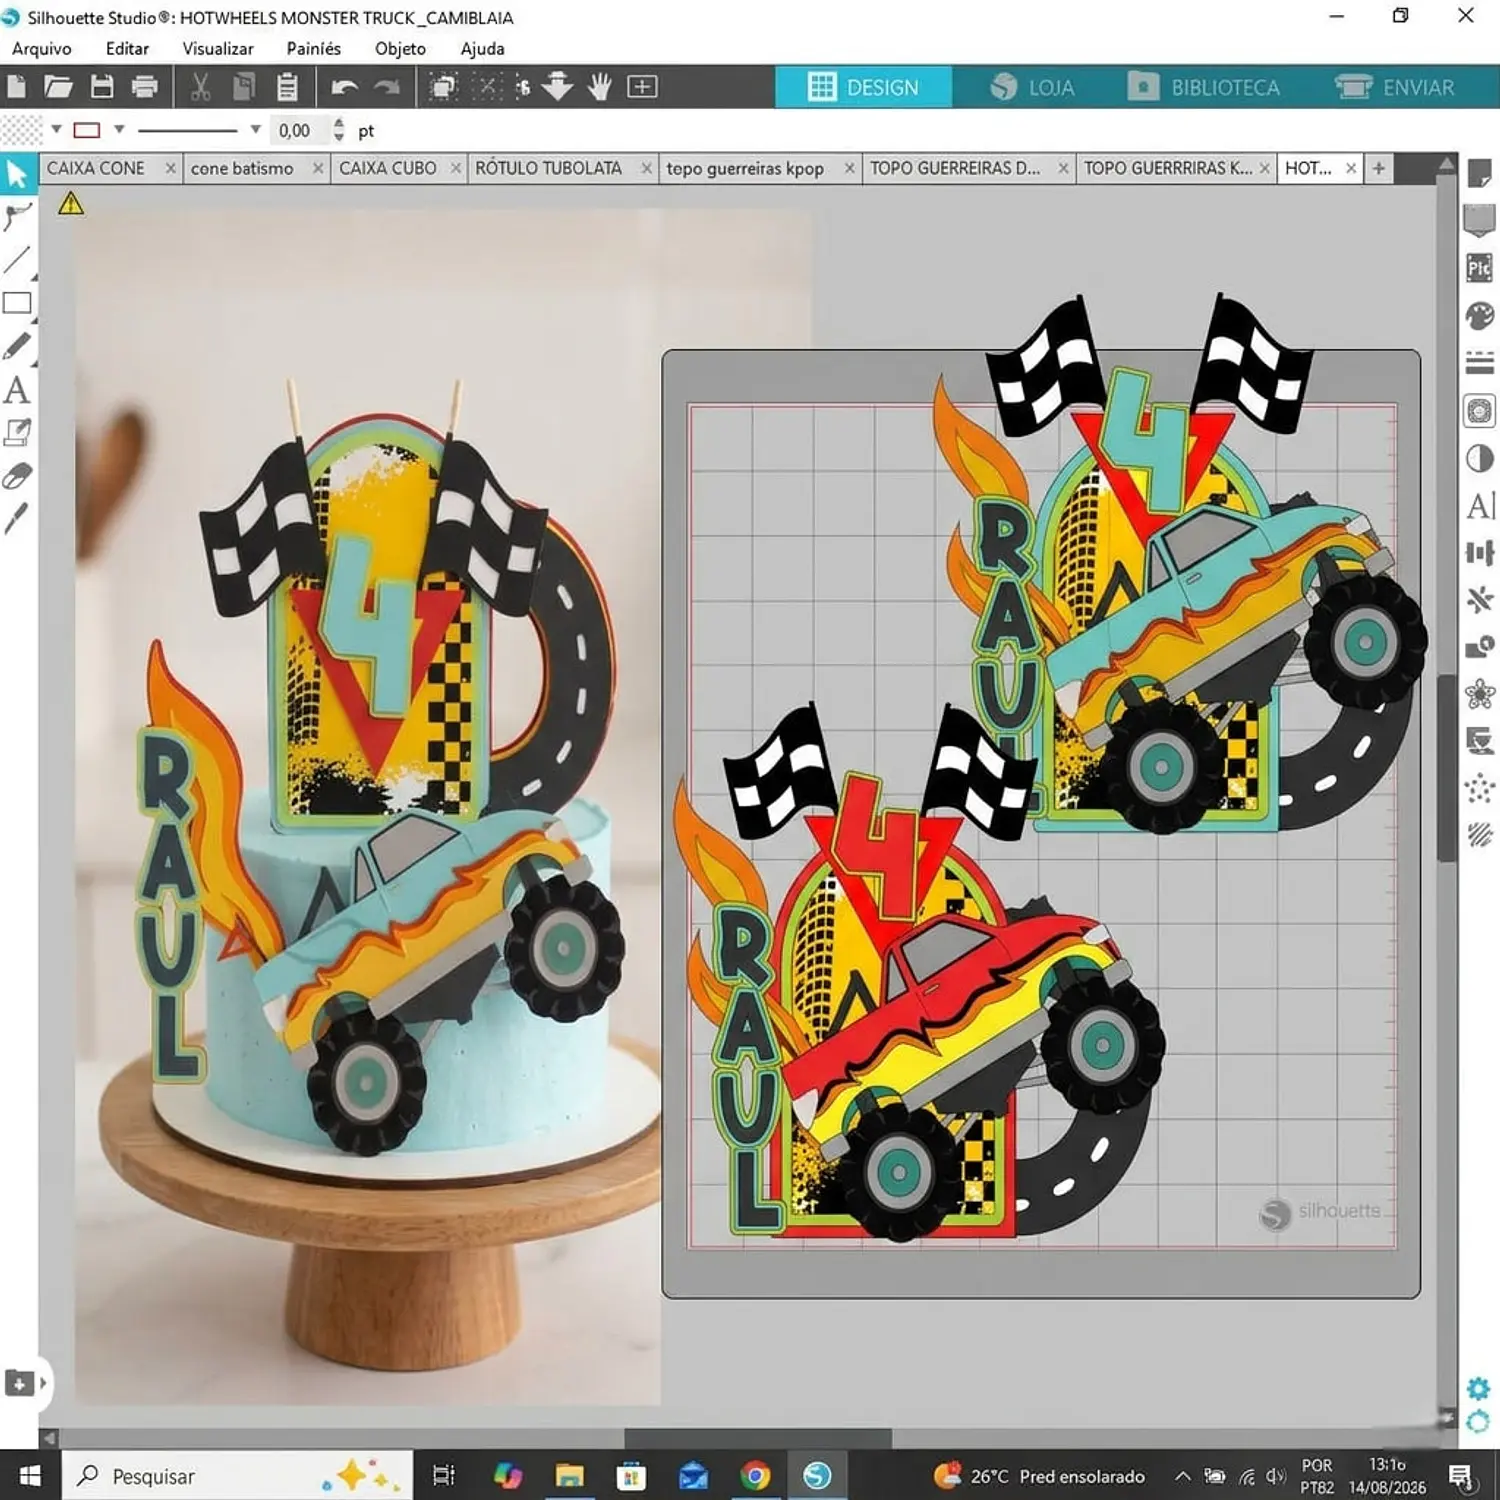The width and height of the screenshot is (1500, 1500).
Task: Expand the line color dropdown arrow
Action: (119, 129)
